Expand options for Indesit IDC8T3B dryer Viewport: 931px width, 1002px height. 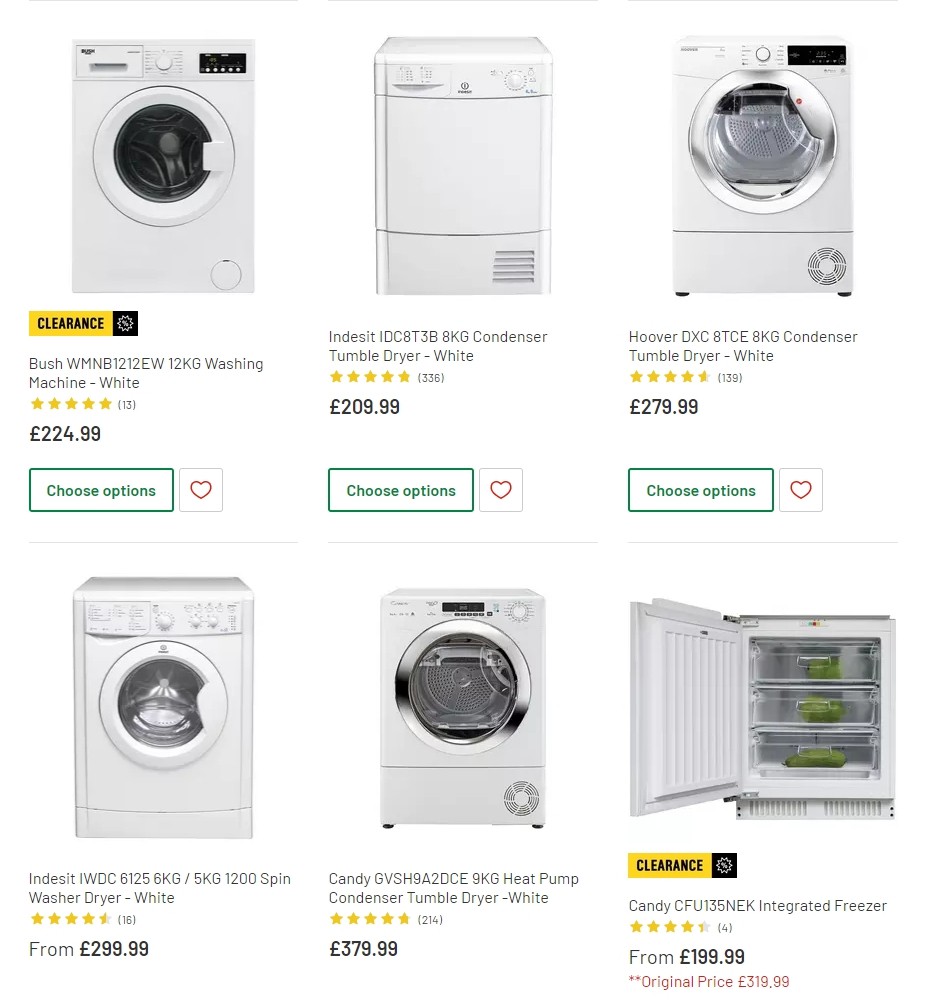401,490
